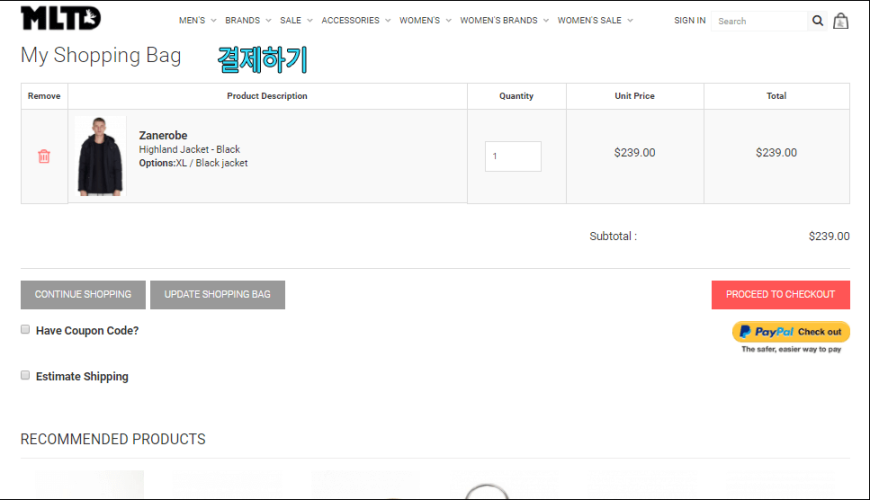This screenshot has width=870, height=500.
Task: Remove Zanerobe jacket with trash icon
Action: [x=44, y=156]
